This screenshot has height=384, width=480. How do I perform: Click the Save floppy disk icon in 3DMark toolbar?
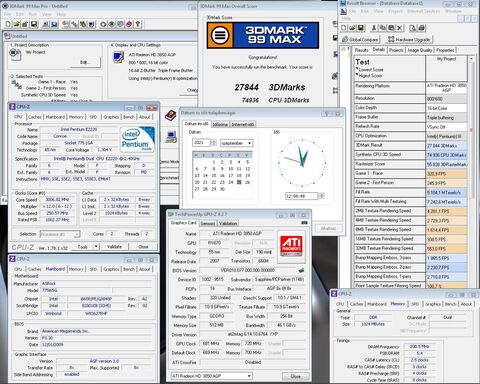coord(34,24)
